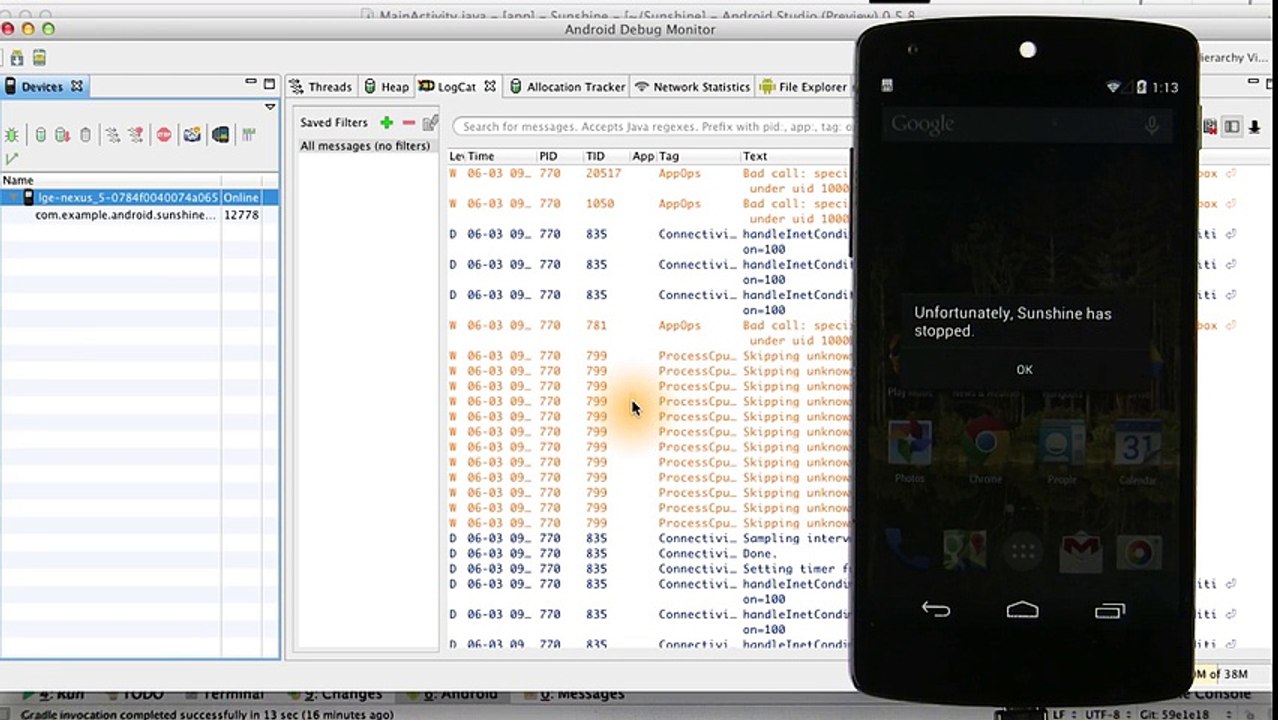Toggle Scroll Lock down-arrow icon in LogCat
The height and width of the screenshot is (720, 1278).
pos(1254,126)
